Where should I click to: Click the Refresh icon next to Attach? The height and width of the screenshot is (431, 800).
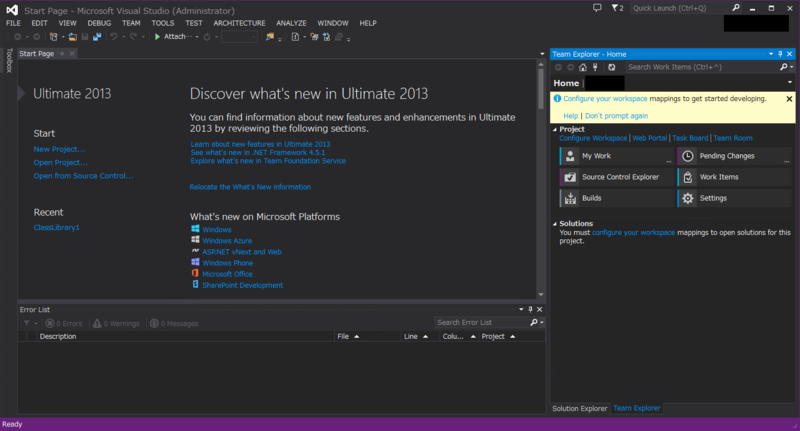pos(207,37)
